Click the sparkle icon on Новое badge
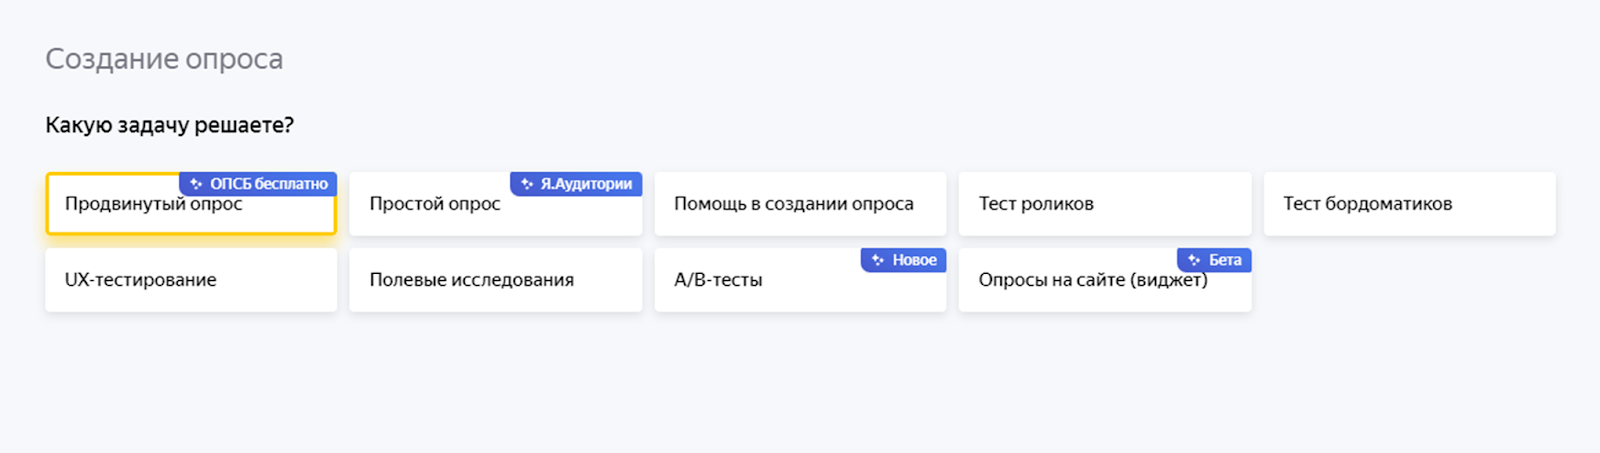This screenshot has width=1600, height=453. [878, 260]
